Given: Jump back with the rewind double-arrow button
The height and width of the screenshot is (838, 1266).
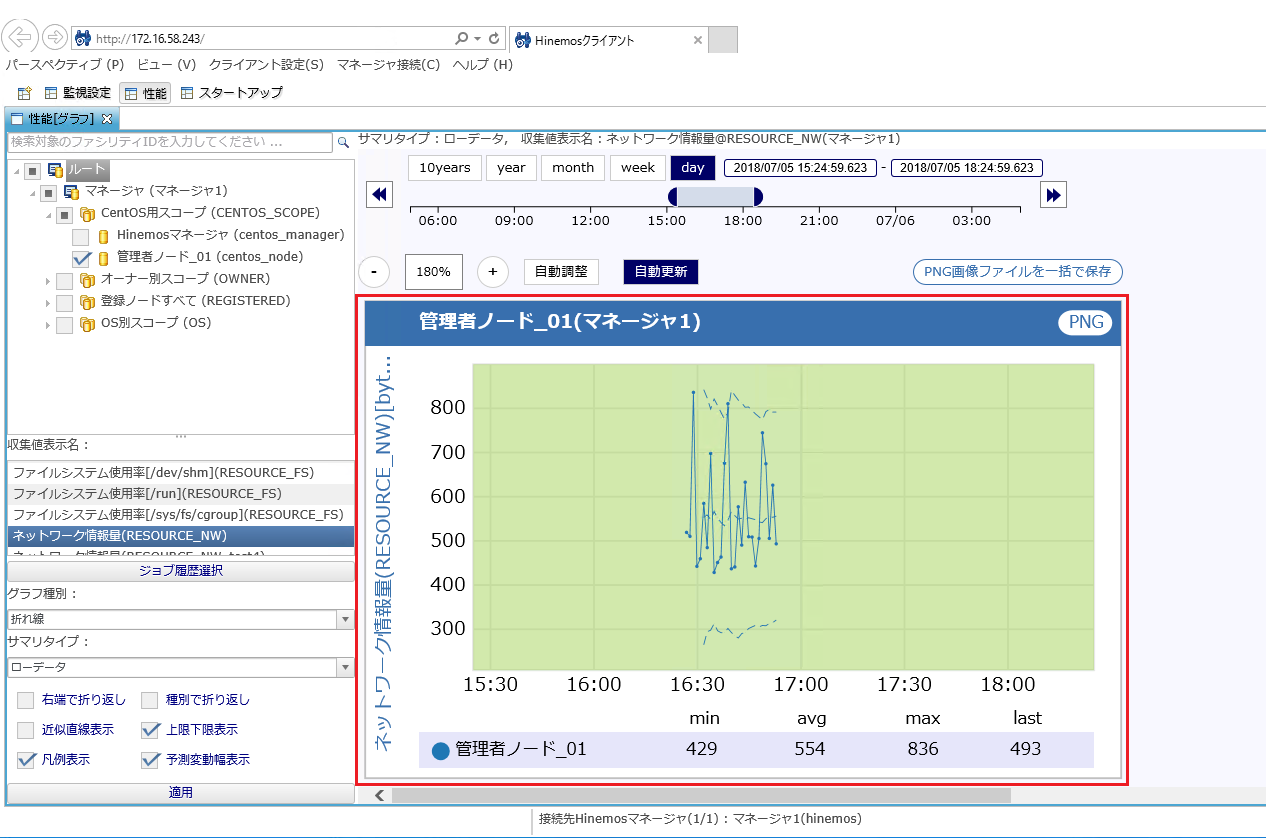Looking at the screenshot, I should click(x=380, y=195).
